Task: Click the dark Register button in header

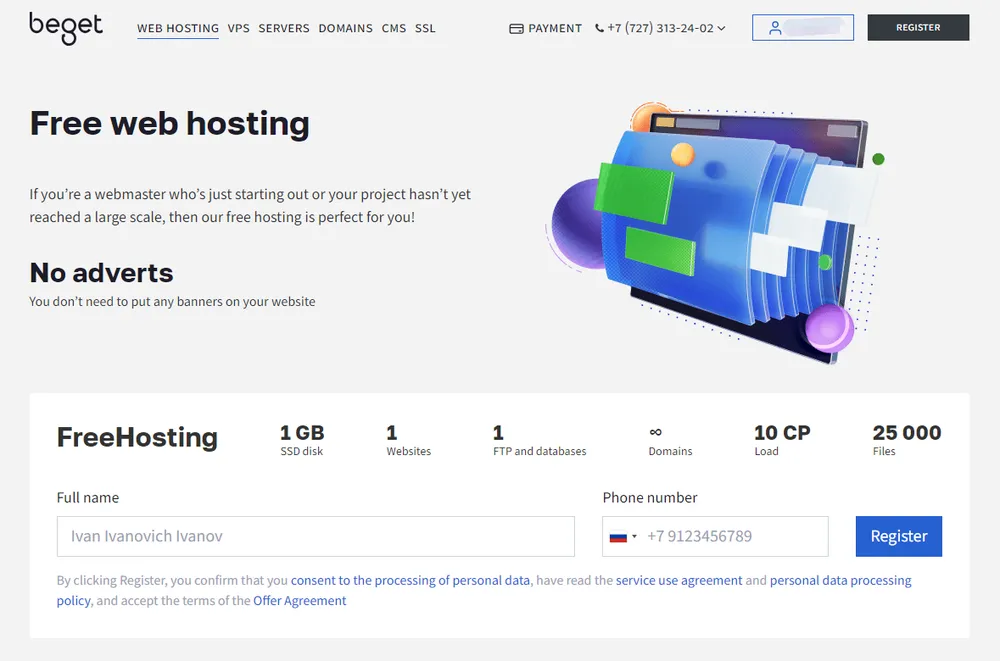Action: click(x=918, y=28)
